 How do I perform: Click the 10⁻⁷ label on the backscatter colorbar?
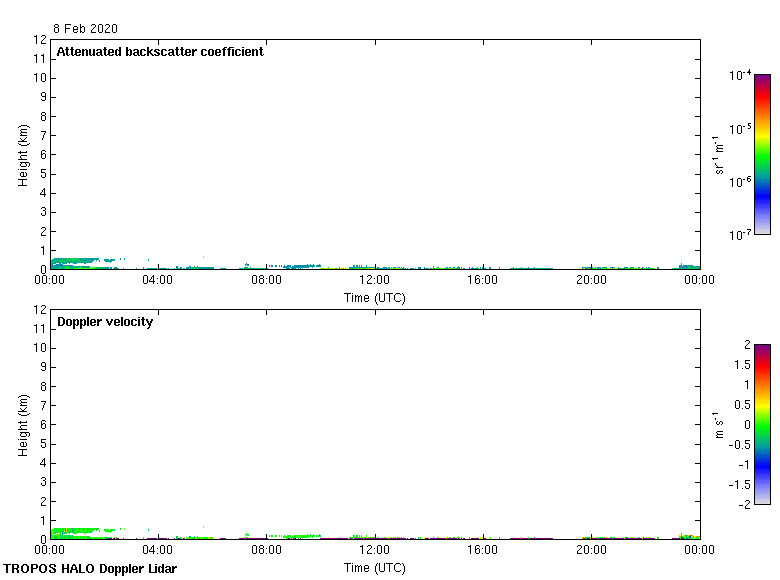click(x=740, y=235)
